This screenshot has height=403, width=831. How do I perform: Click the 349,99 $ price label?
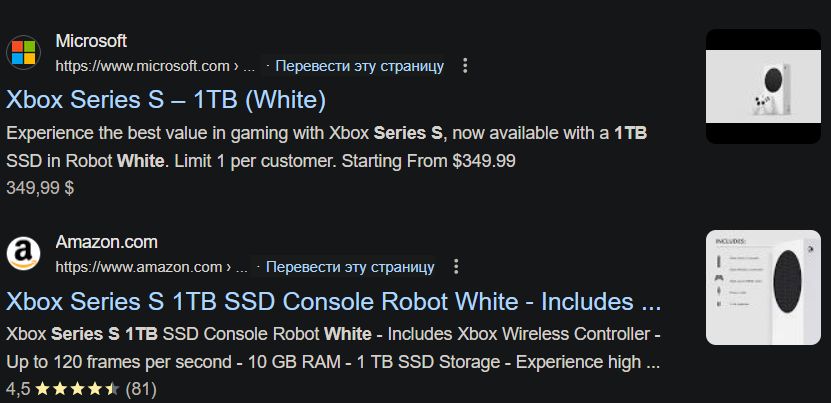click(40, 186)
